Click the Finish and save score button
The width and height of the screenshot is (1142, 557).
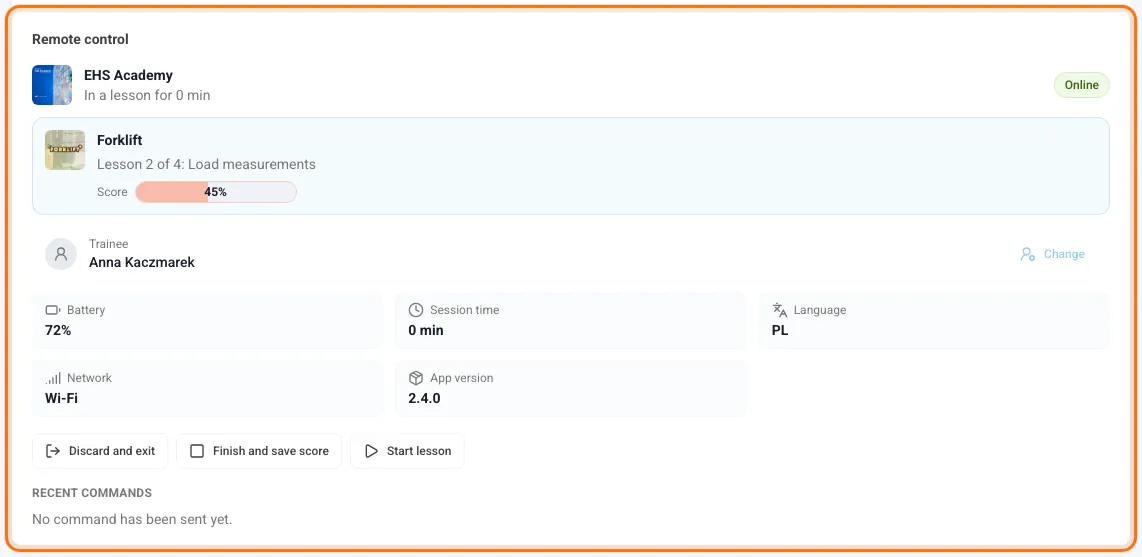coord(259,451)
